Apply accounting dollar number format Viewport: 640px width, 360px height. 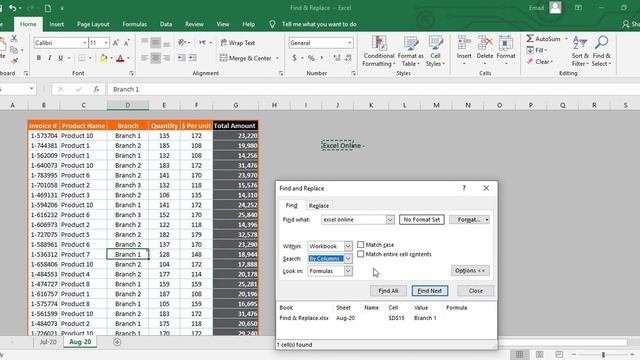click(x=294, y=58)
